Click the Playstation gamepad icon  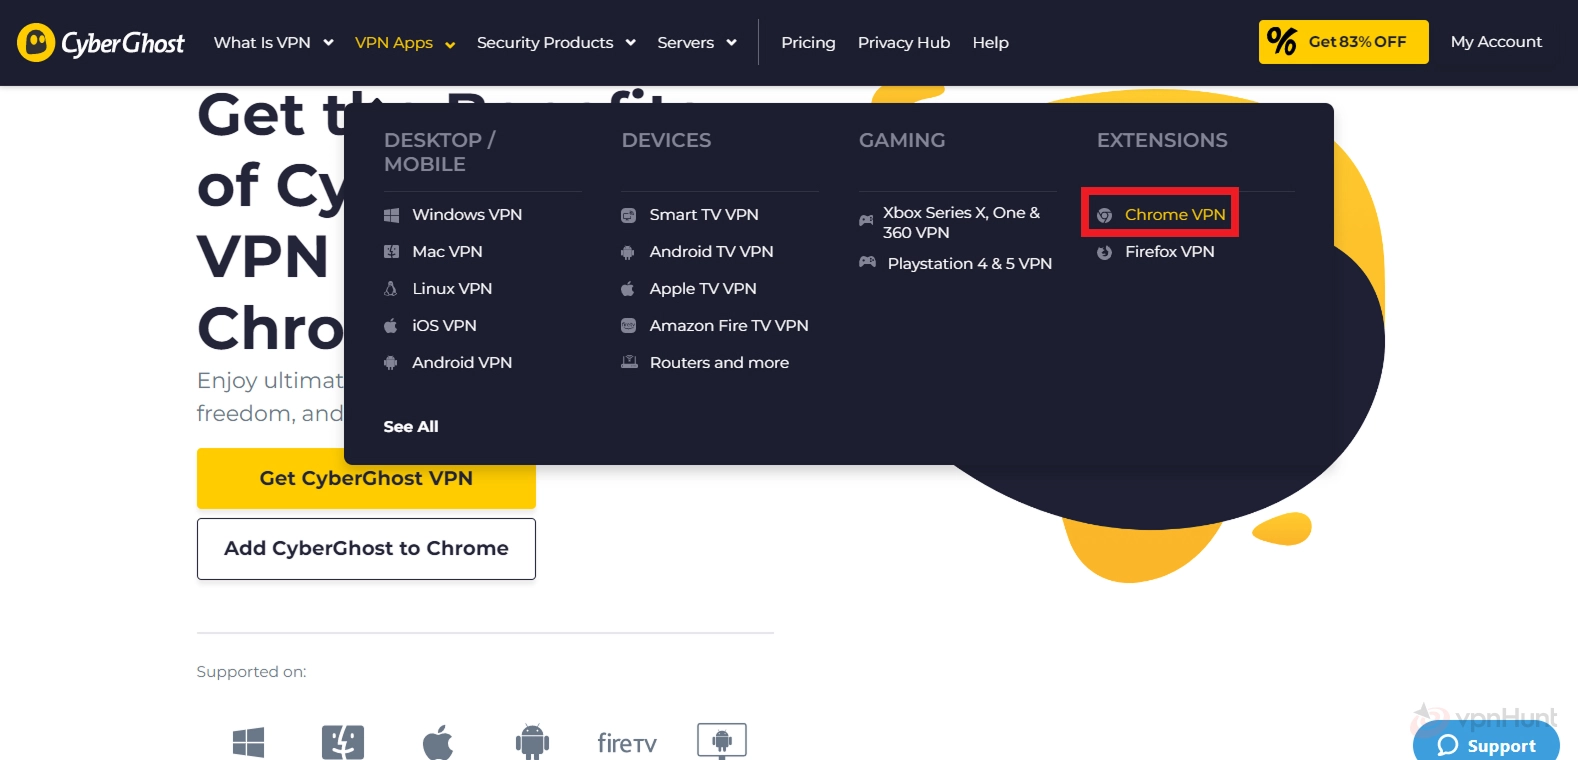point(867,262)
